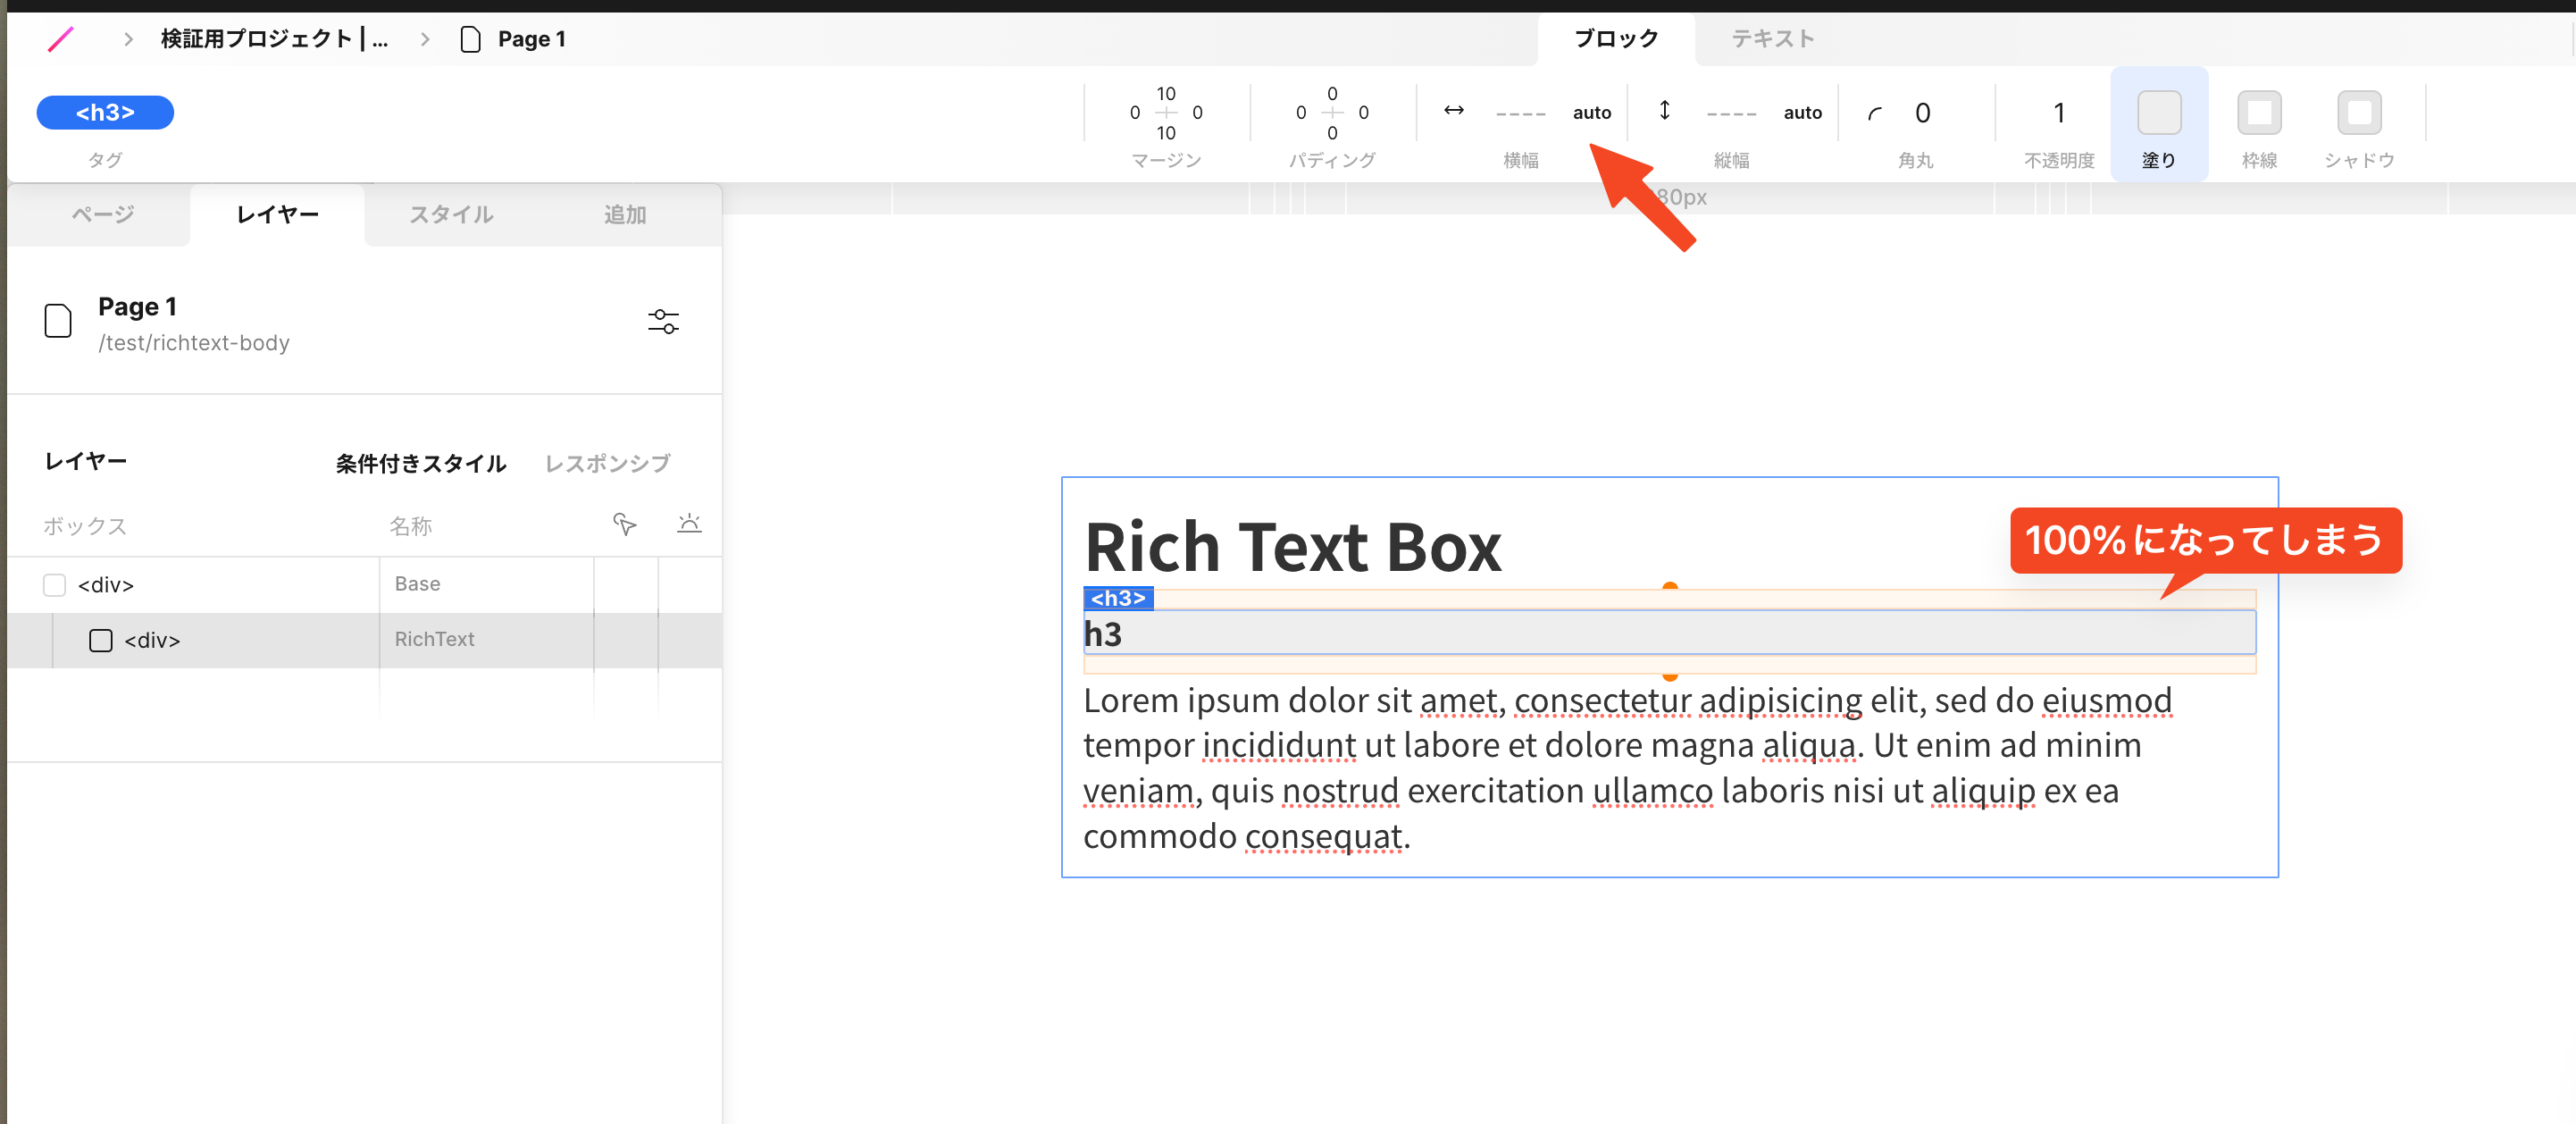
Task: Switch to the レイヤー panel tab
Action: click(x=277, y=214)
